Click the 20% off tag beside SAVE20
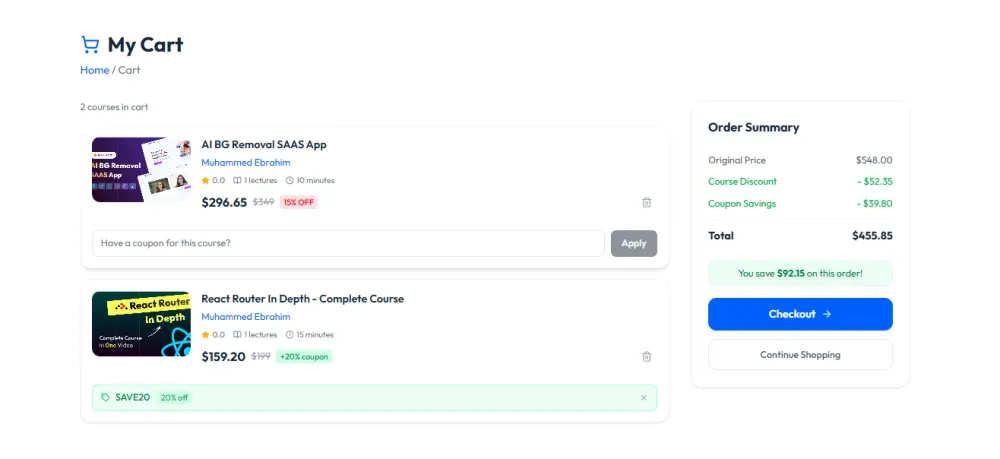1000x459 pixels. (174, 398)
